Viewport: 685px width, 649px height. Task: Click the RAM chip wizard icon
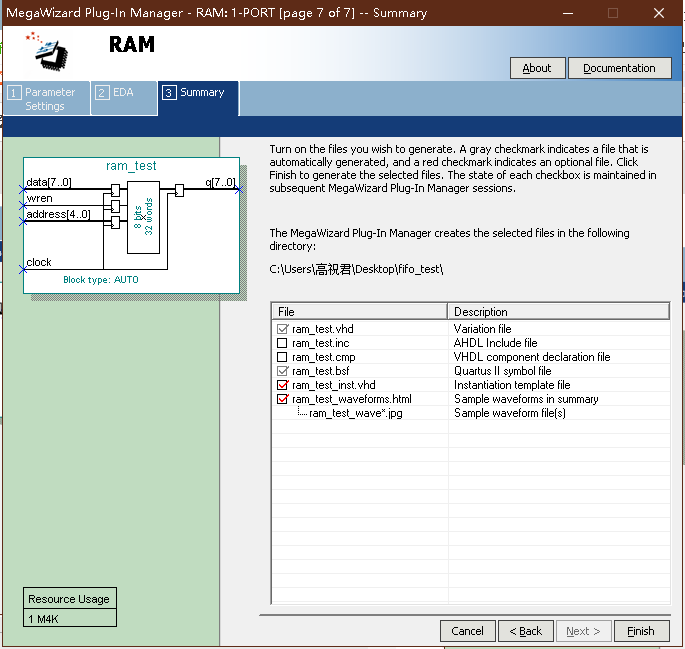[48, 52]
